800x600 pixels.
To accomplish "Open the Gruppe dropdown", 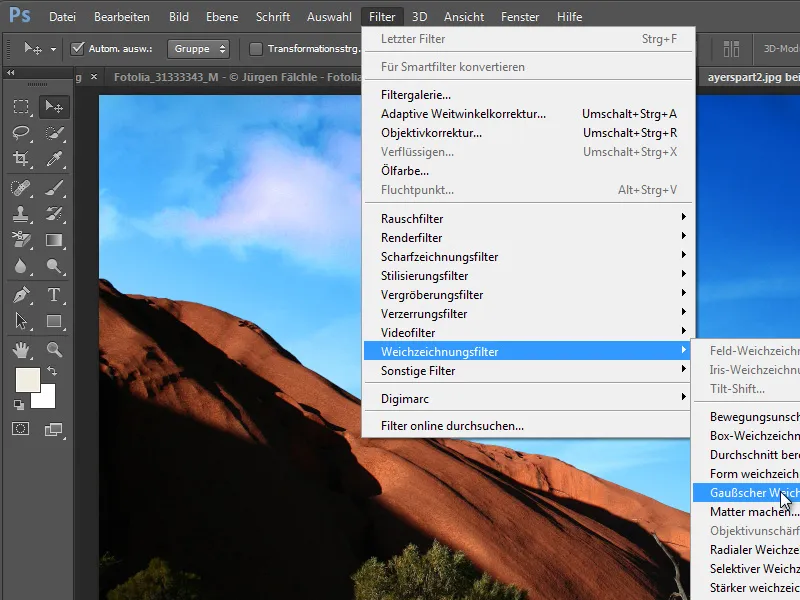I will pyautogui.click(x=198, y=49).
